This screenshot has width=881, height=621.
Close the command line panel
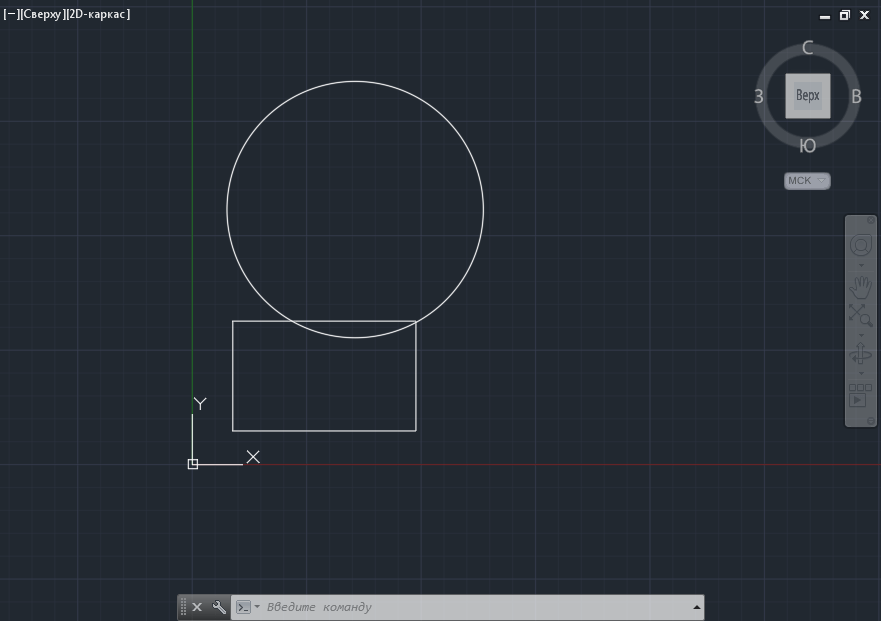[x=197, y=607]
